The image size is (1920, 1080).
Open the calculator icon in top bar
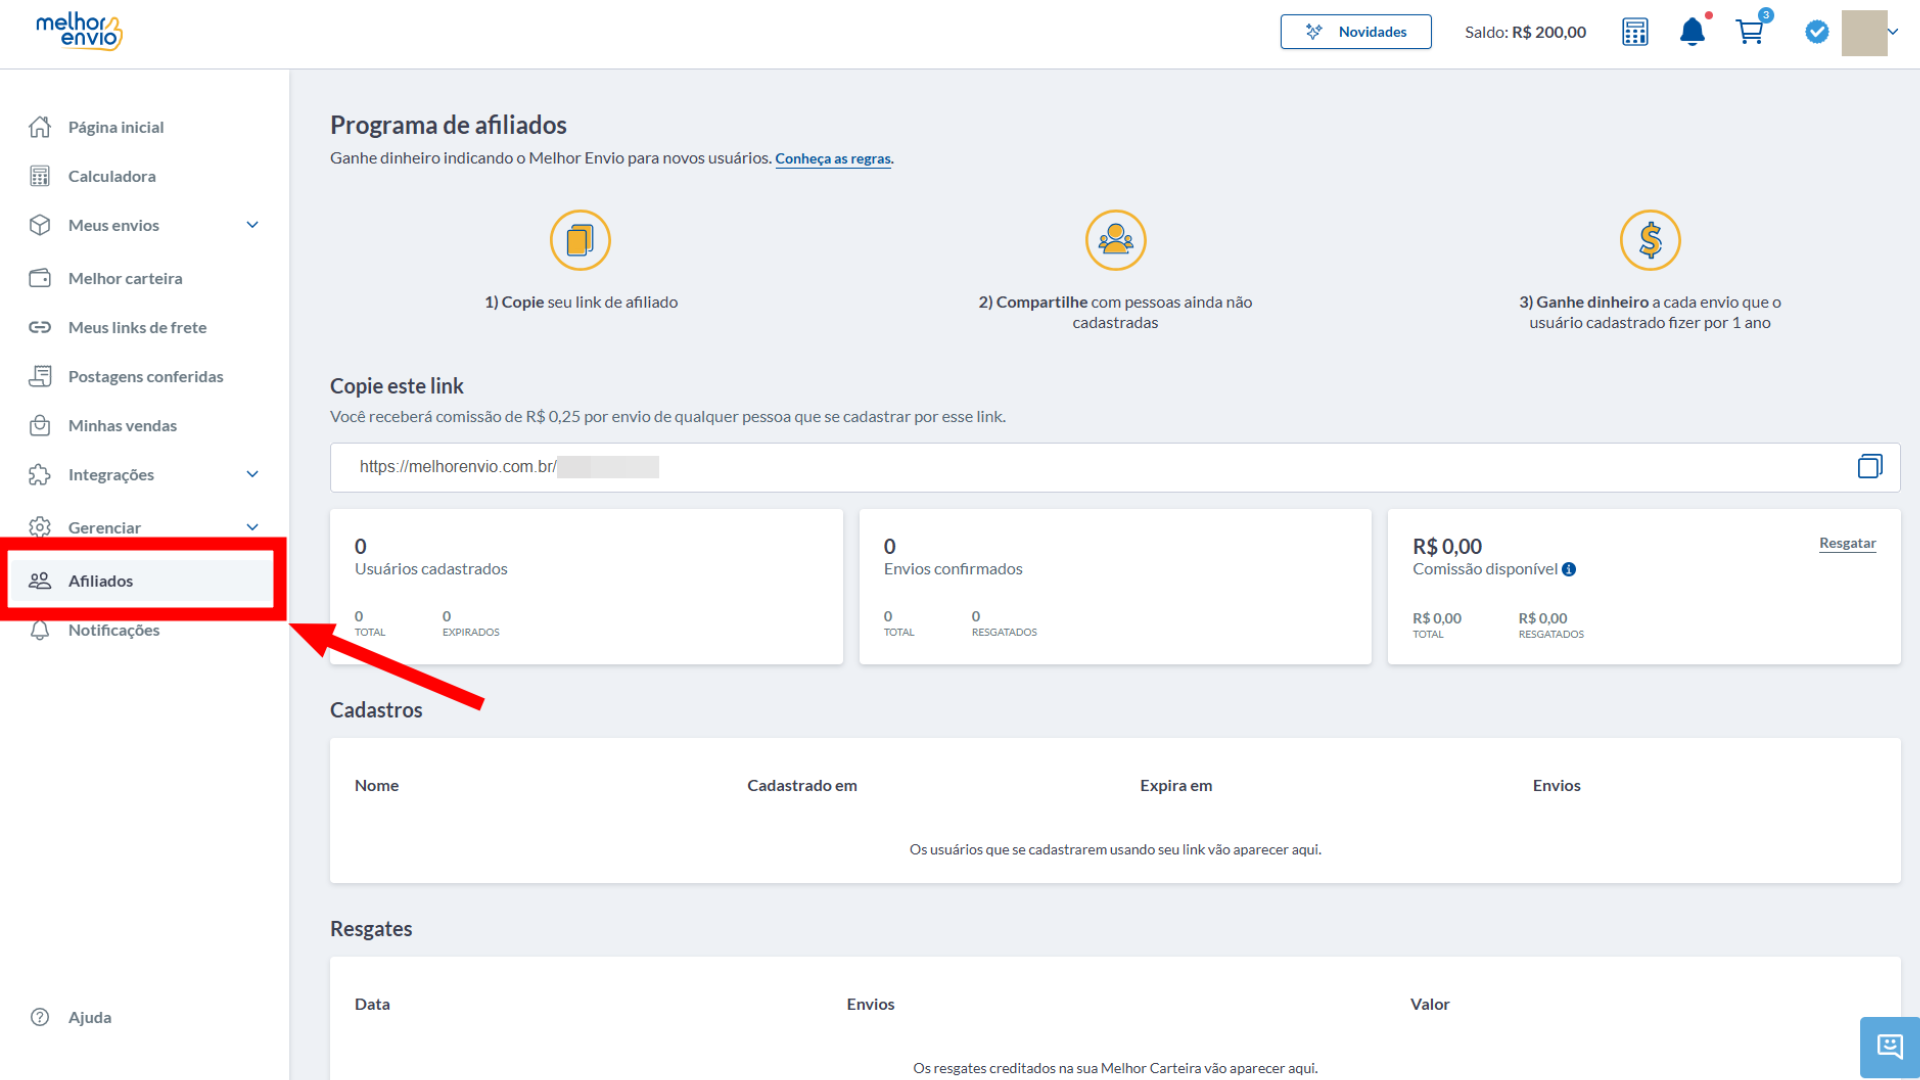pos(1635,32)
